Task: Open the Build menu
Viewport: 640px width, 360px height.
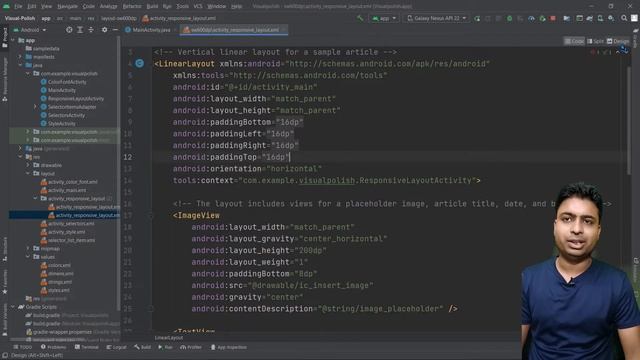Action: [152, 6]
